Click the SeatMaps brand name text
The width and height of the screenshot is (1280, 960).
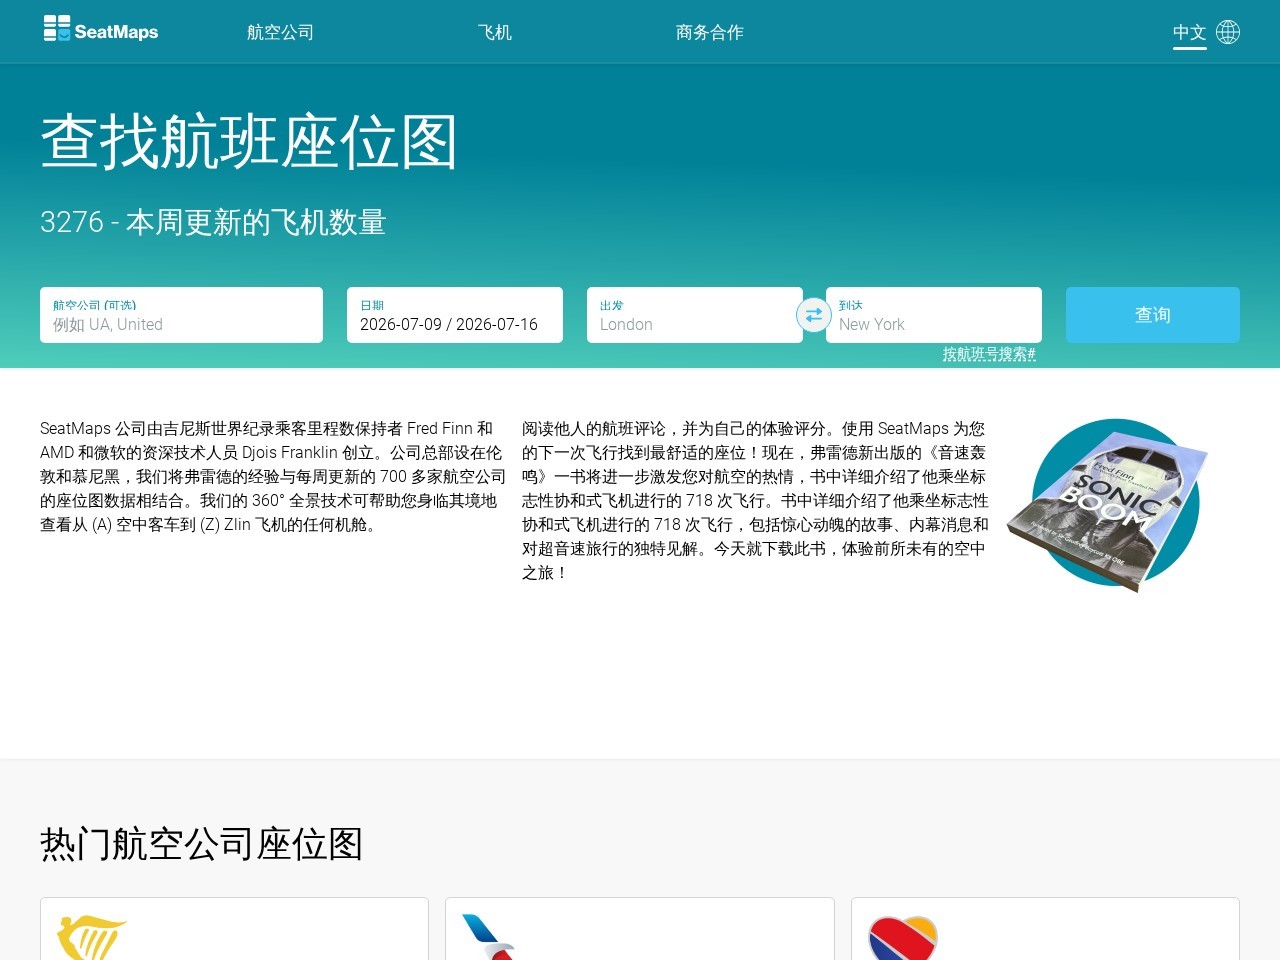(x=116, y=32)
